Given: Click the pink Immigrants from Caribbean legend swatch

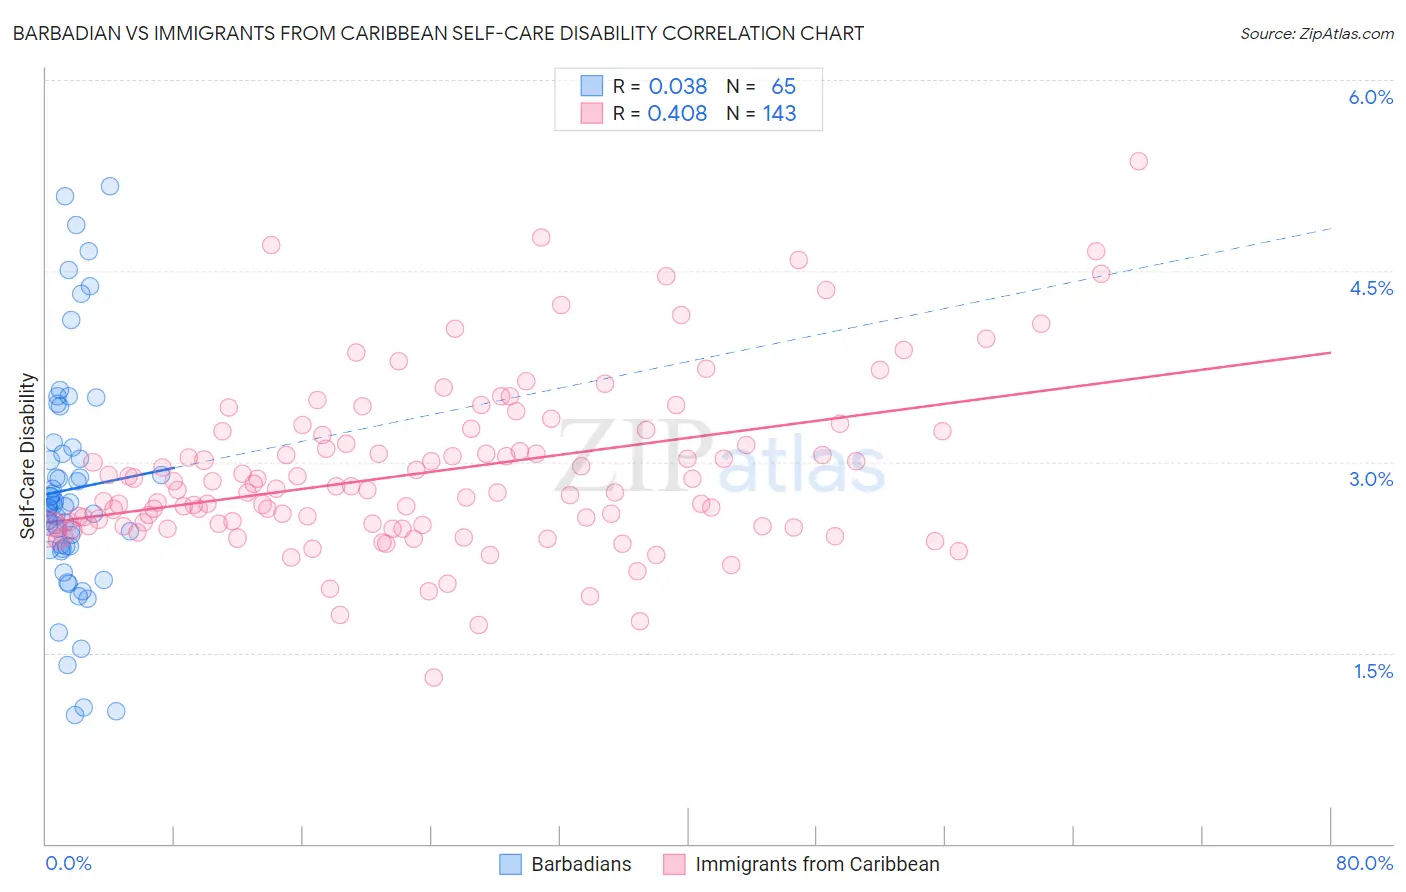Looking at the screenshot, I should pyautogui.click(x=674, y=864).
